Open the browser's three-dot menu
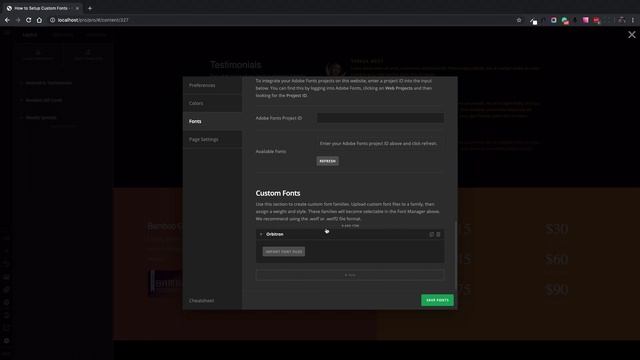640x360 pixels. point(633,20)
